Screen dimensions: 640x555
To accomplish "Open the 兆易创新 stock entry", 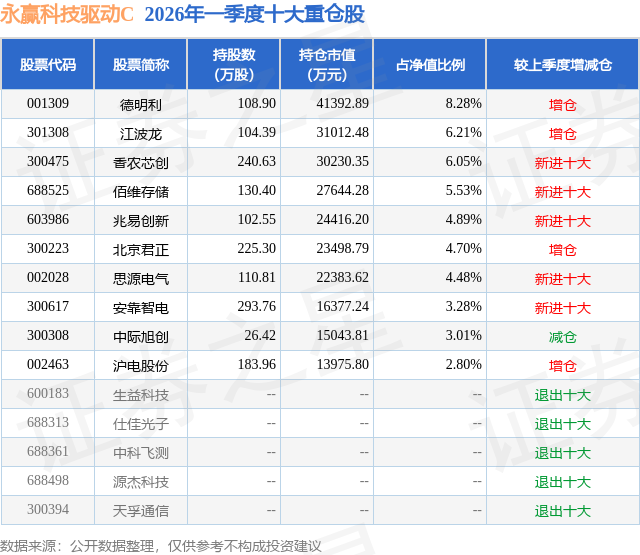I will coord(141,221).
